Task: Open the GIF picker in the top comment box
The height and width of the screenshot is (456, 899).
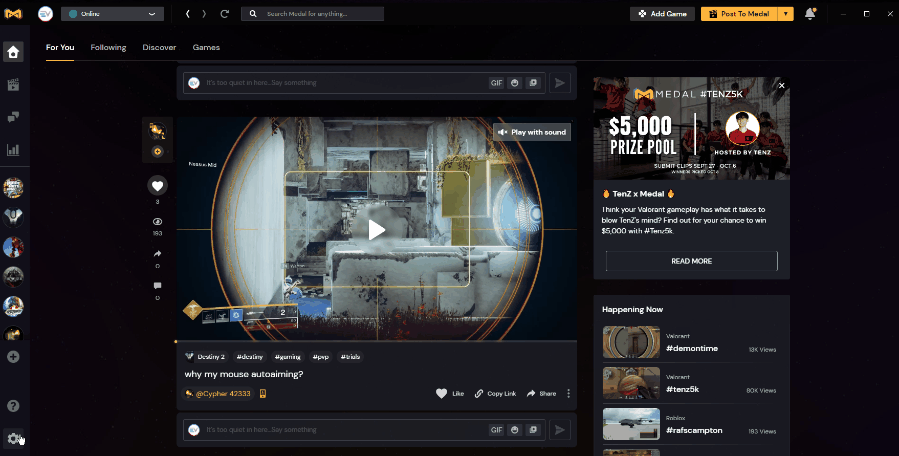Action: (497, 83)
